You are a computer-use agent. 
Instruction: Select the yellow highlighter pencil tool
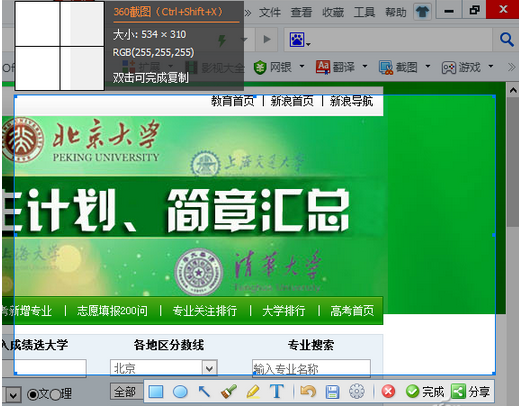point(253,392)
